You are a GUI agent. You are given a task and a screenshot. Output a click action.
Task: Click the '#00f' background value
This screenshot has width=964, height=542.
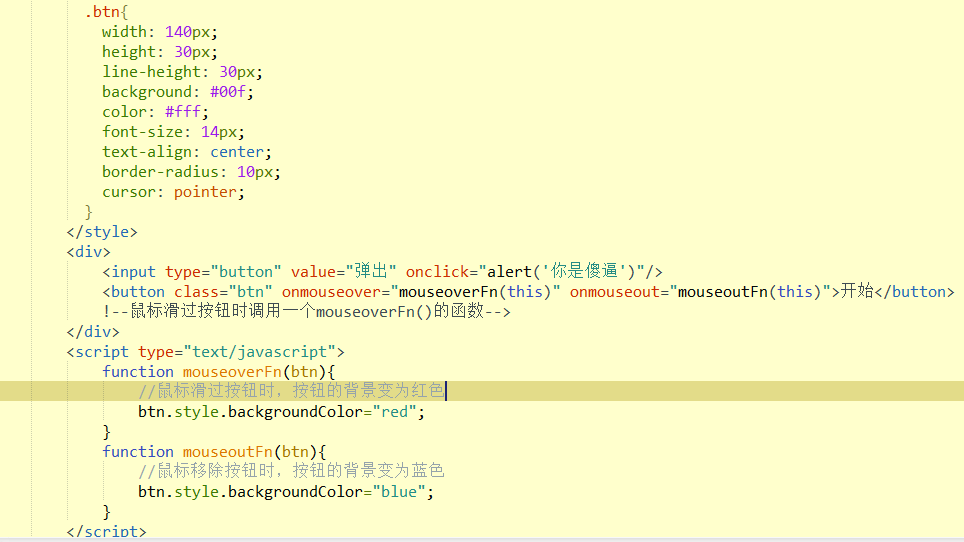(228, 92)
